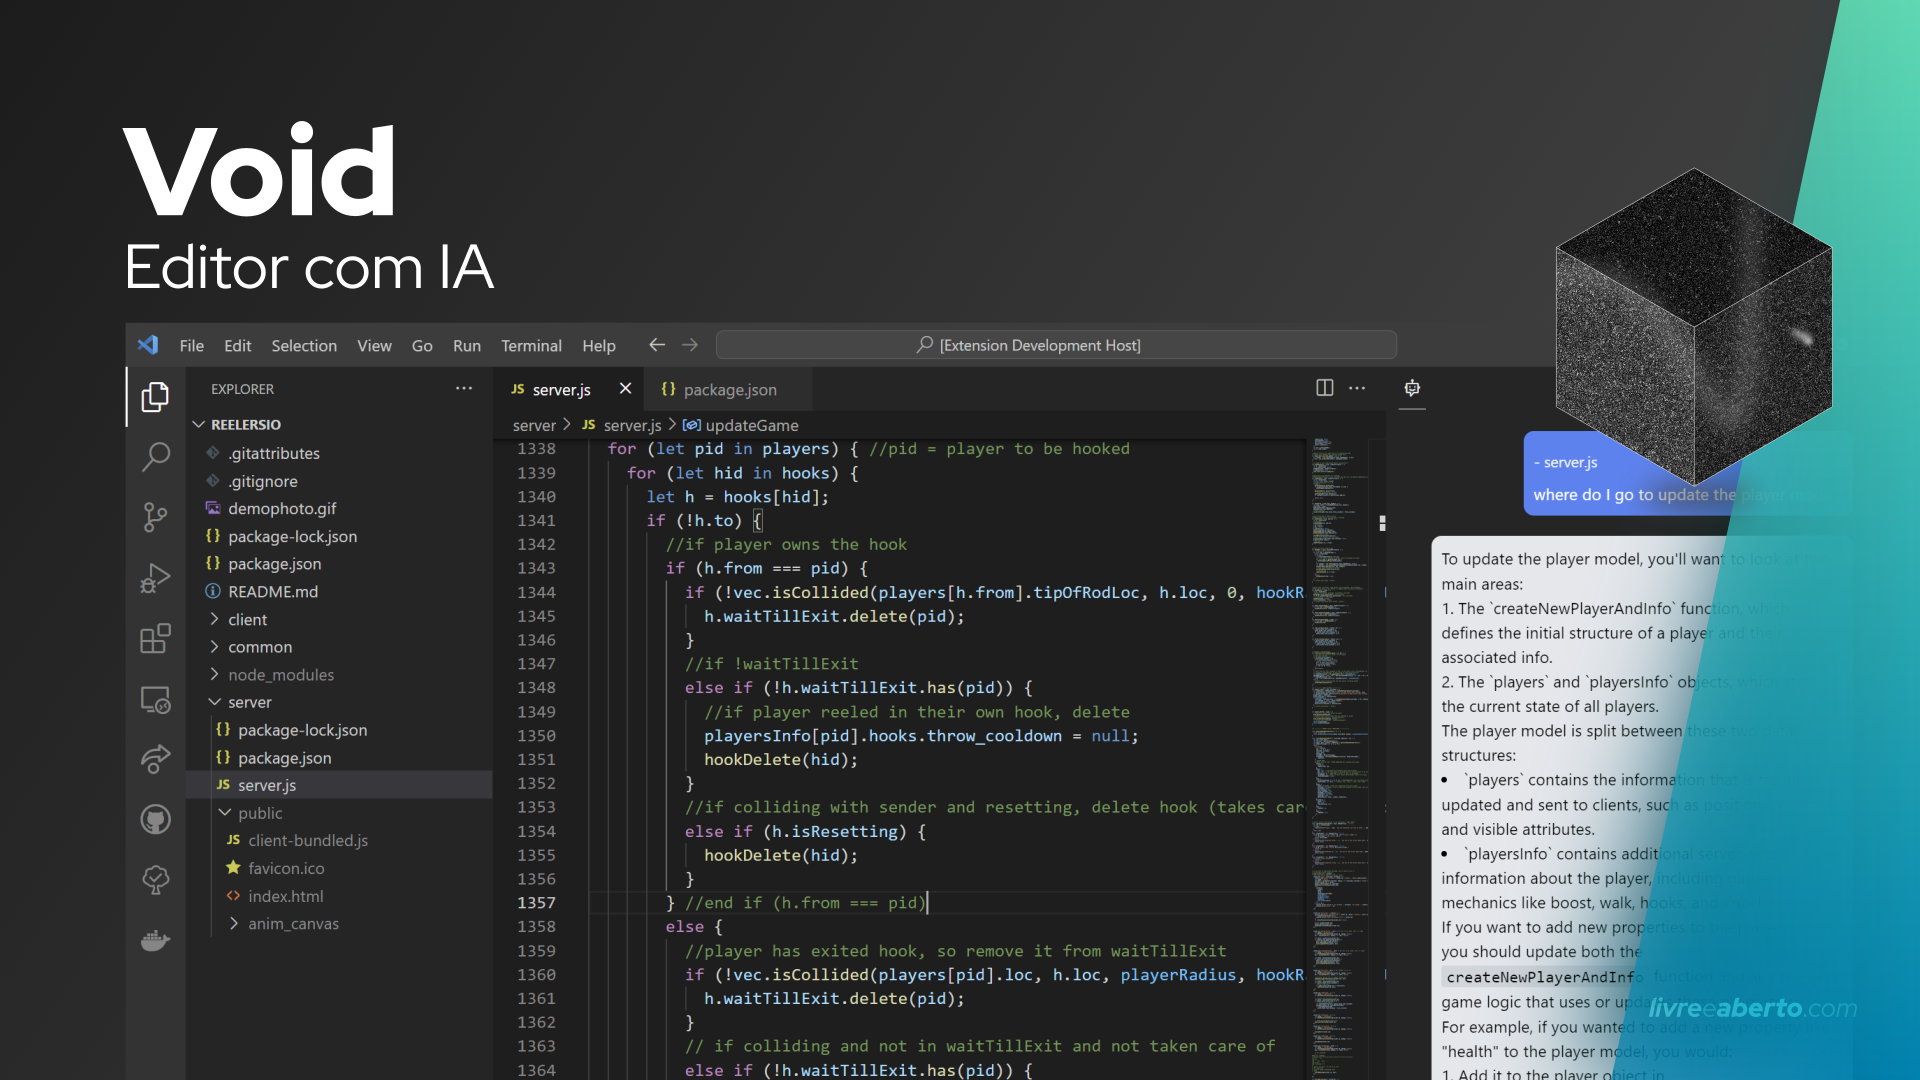Navigate back with the left arrow
Viewport: 1920px width, 1080px height.
tap(656, 344)
